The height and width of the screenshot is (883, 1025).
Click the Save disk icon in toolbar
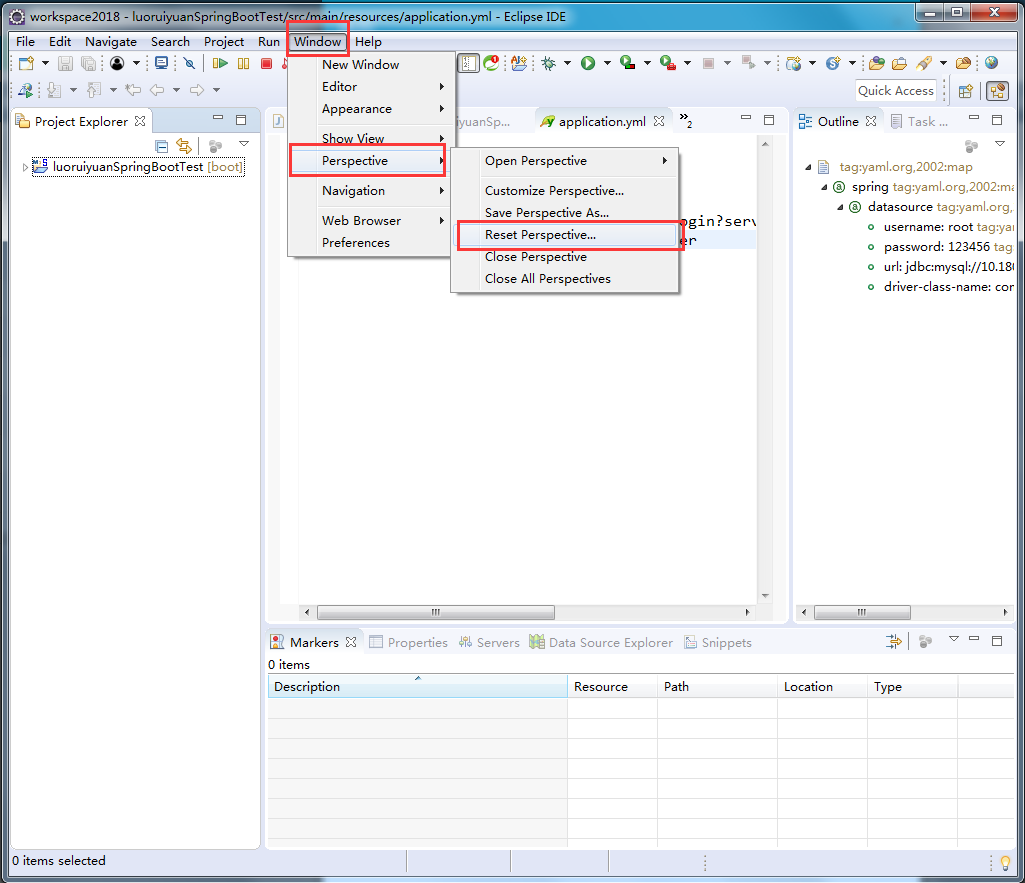(65, 63)
